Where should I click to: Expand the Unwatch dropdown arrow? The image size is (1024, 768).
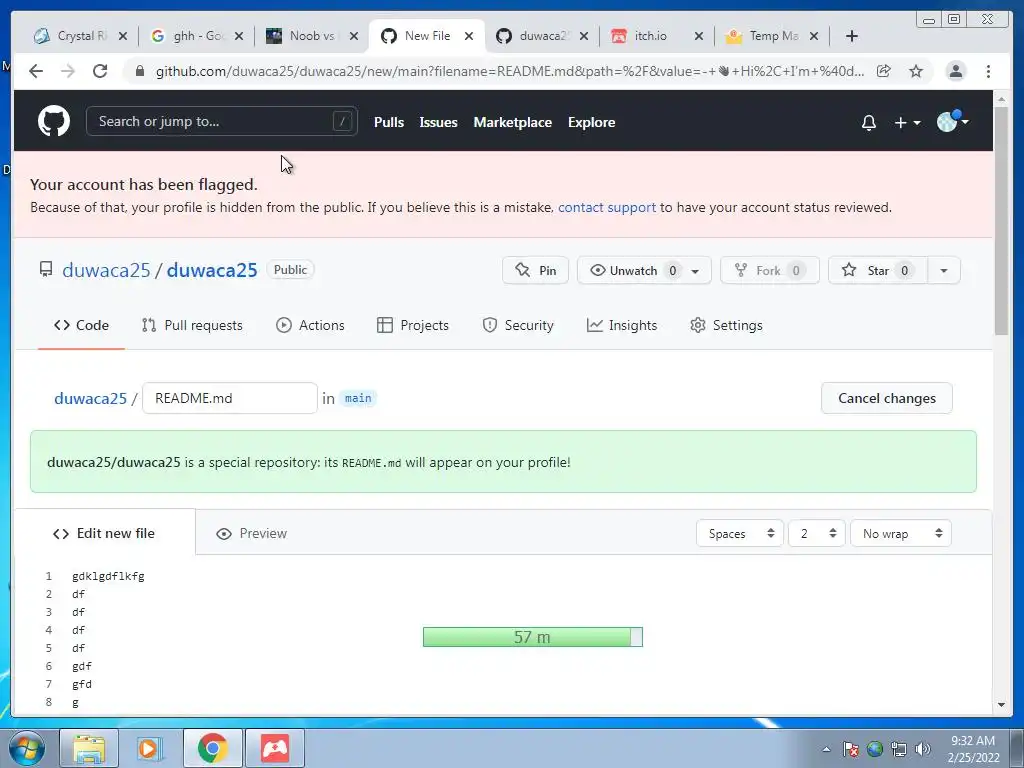point(696,270)
